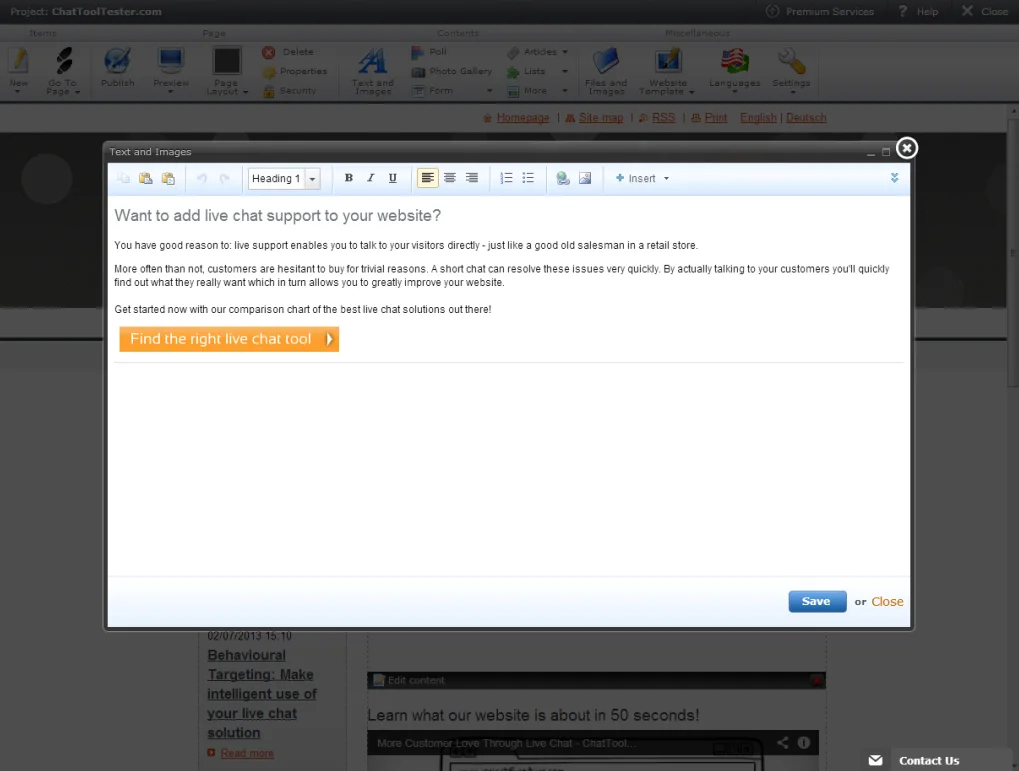Image resolution: width=1019 pixels, height=771 pixels.
Task: Expand more toolbar options double chevron
Action: click(894, 177)
